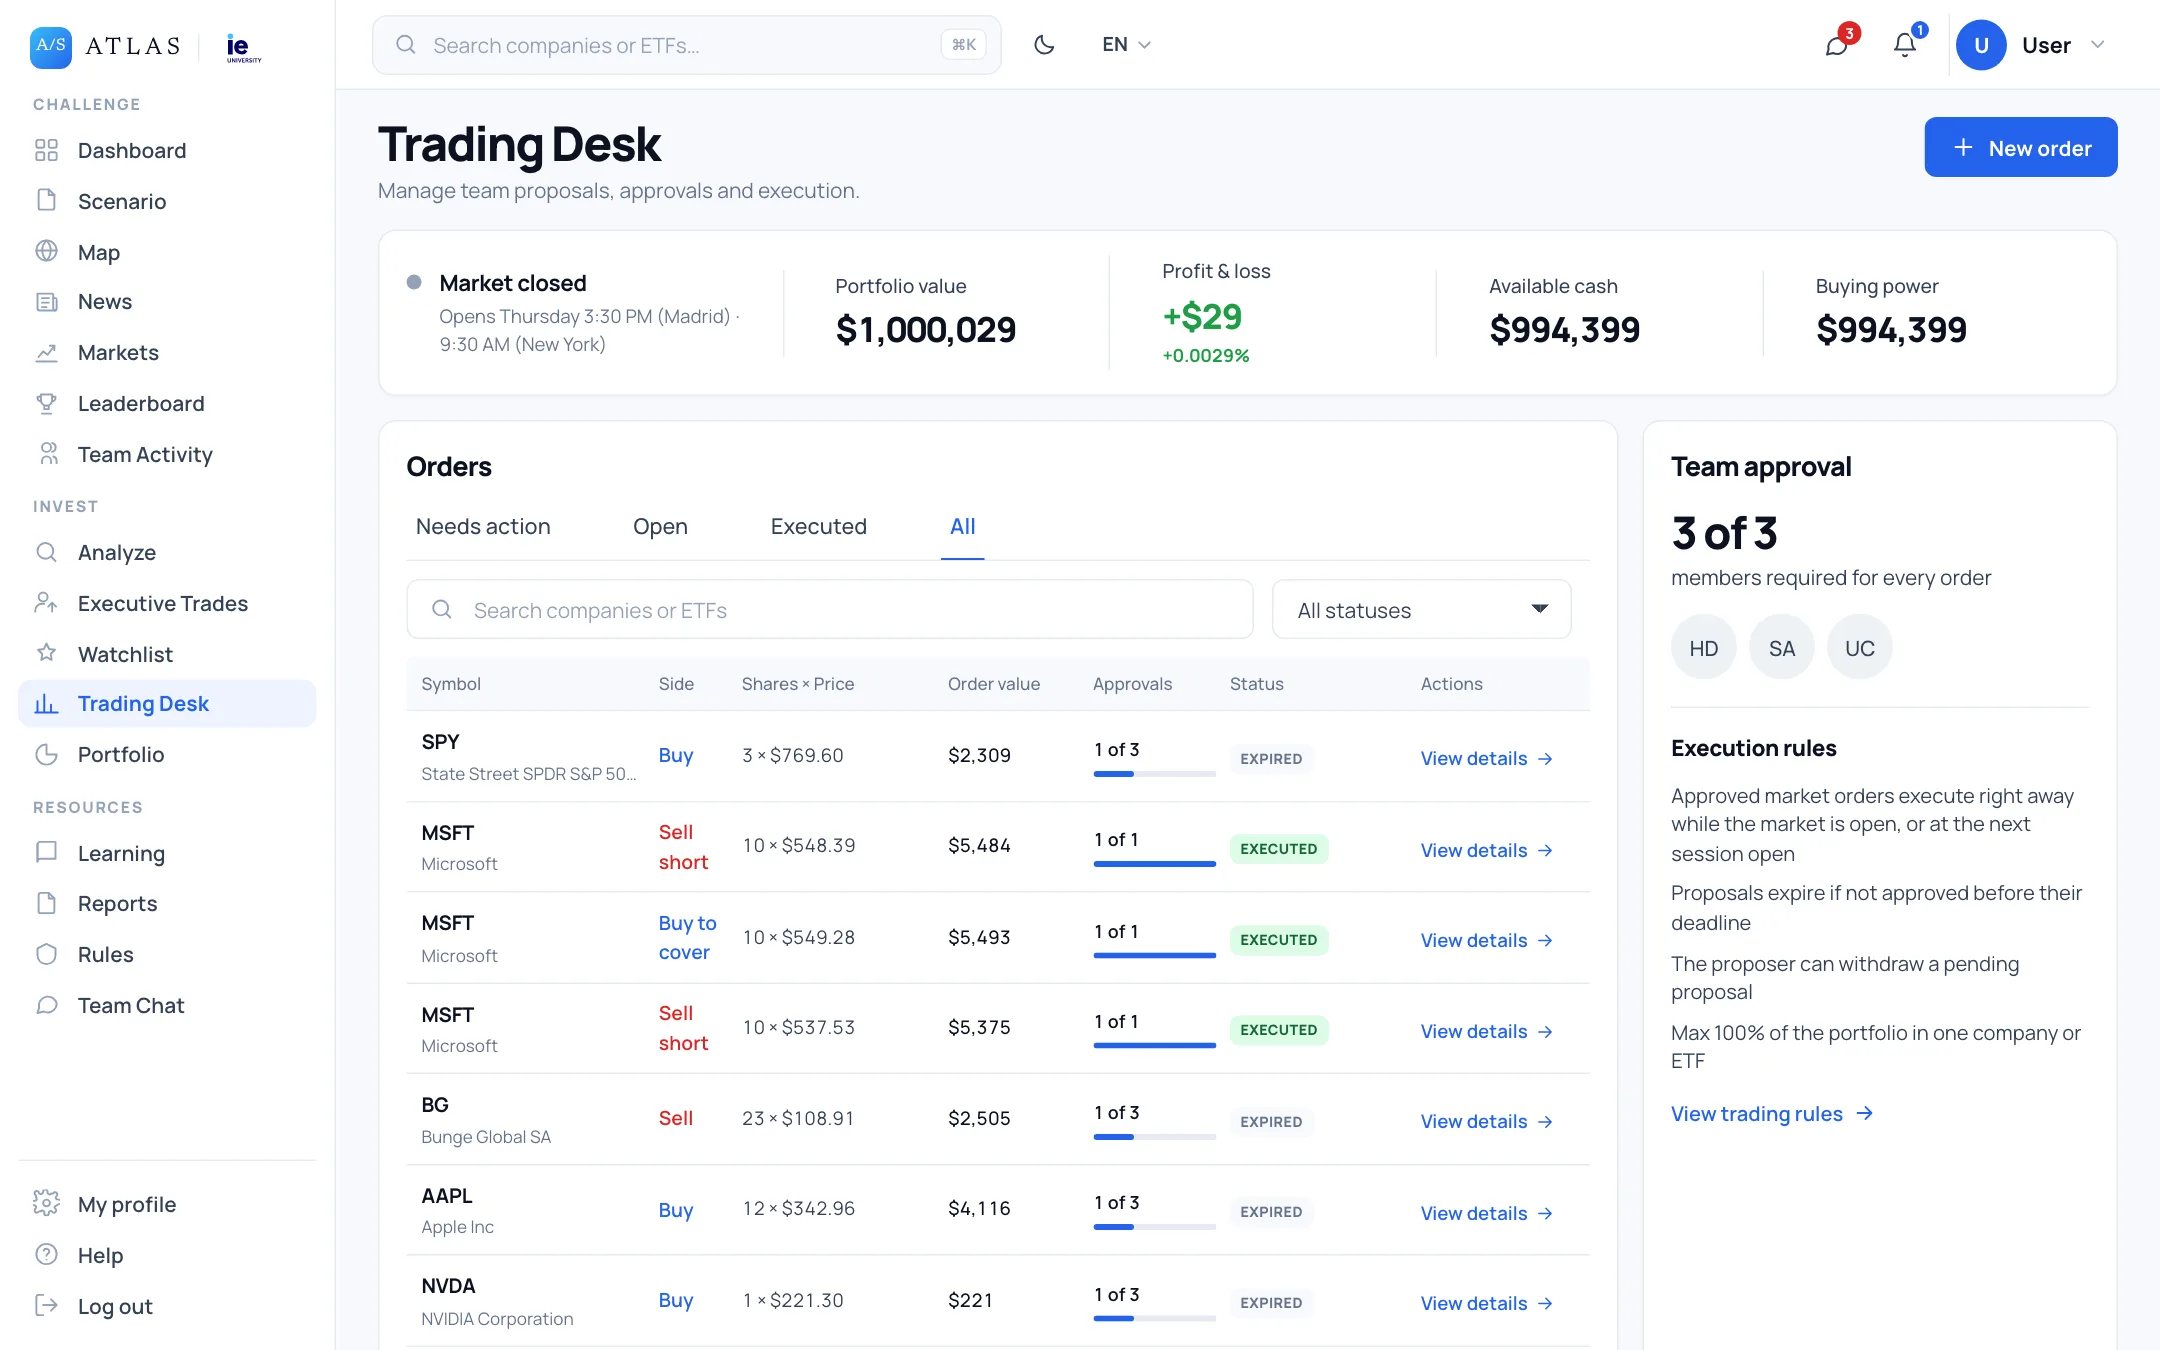This screenshot has height=1350, width=2160.
Task: Open Reports in the sidebar
Action: coord(167,903)
